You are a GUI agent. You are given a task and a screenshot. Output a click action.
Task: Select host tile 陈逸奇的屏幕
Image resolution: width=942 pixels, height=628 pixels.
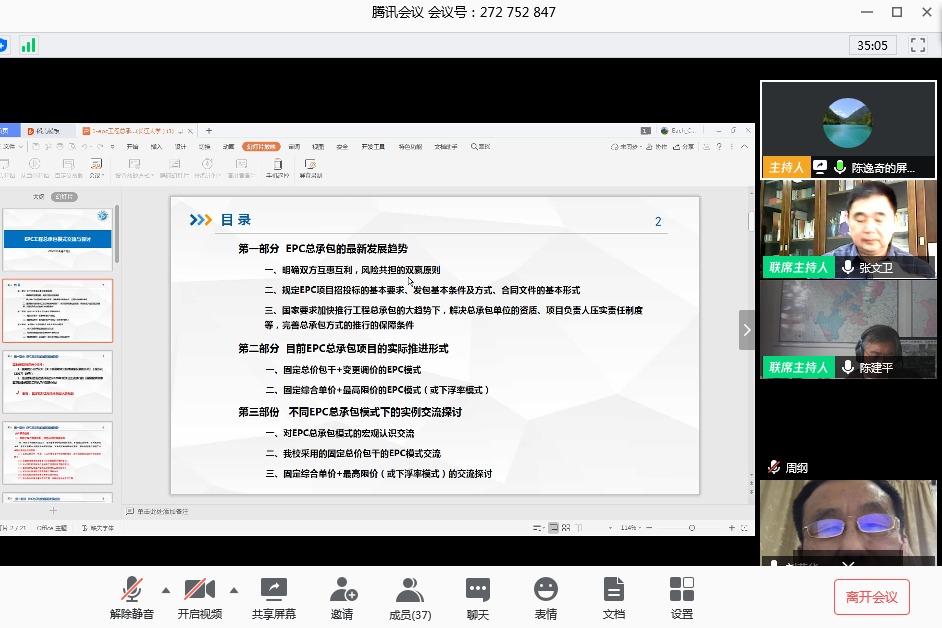pyautogui.click(x=848, y=129)
